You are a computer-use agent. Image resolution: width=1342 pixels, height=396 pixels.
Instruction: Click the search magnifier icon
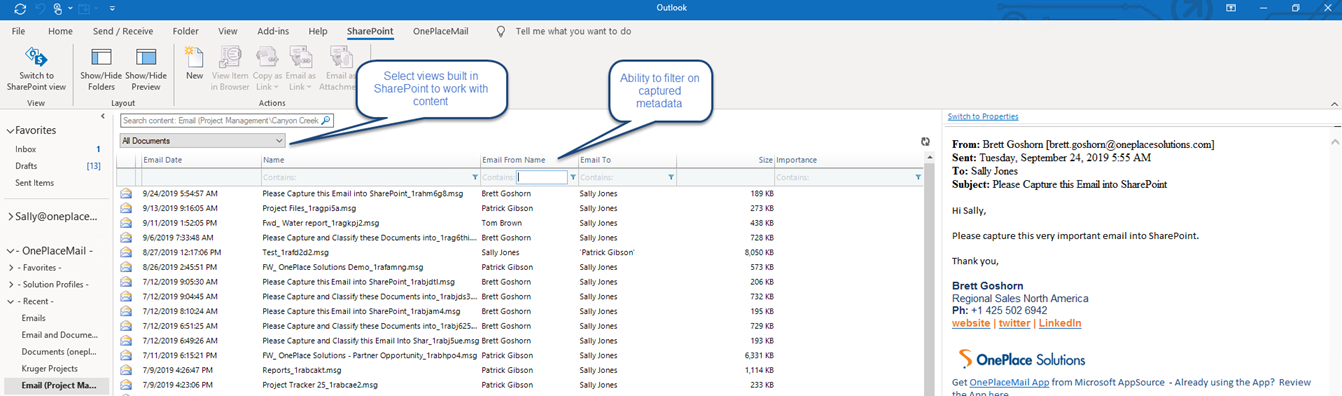point(327,120)
